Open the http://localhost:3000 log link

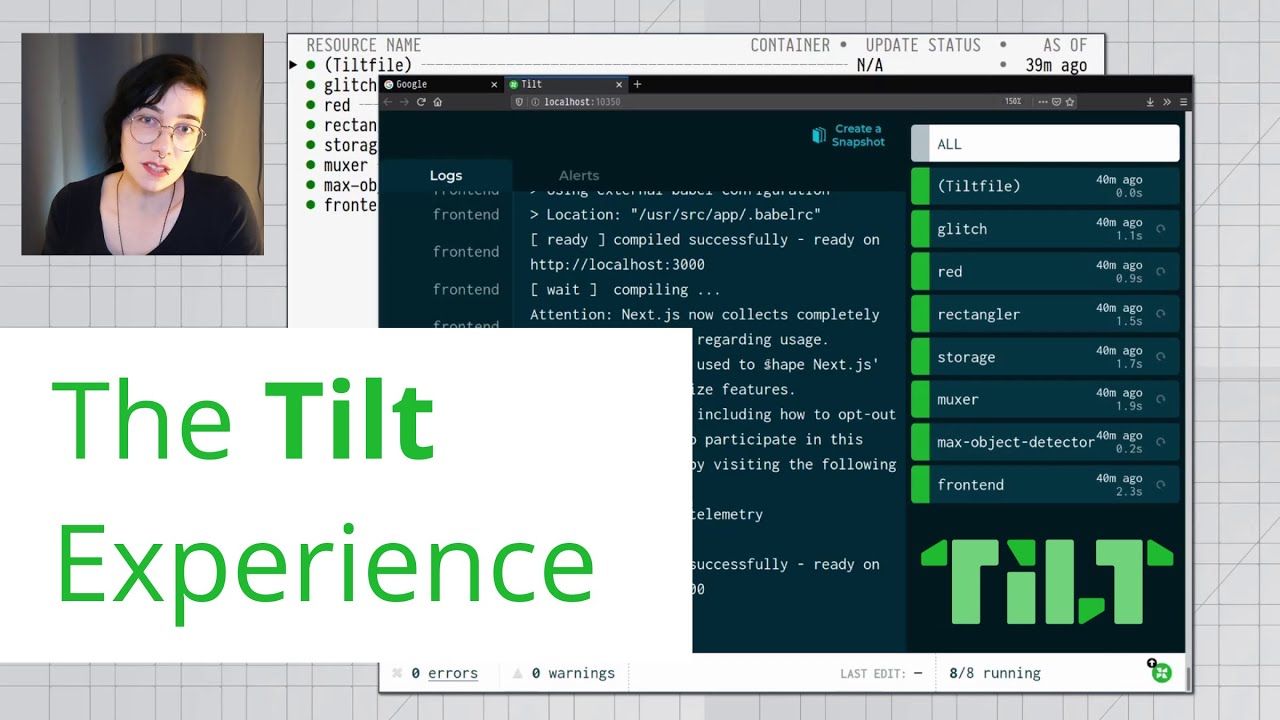tap(617, 265)
